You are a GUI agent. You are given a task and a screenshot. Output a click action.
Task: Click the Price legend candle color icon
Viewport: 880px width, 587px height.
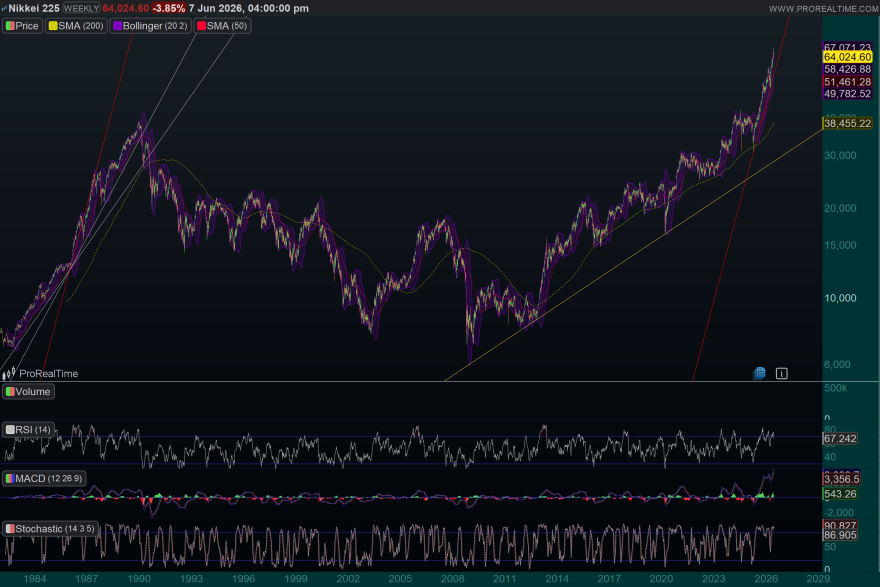click(10, 26)
